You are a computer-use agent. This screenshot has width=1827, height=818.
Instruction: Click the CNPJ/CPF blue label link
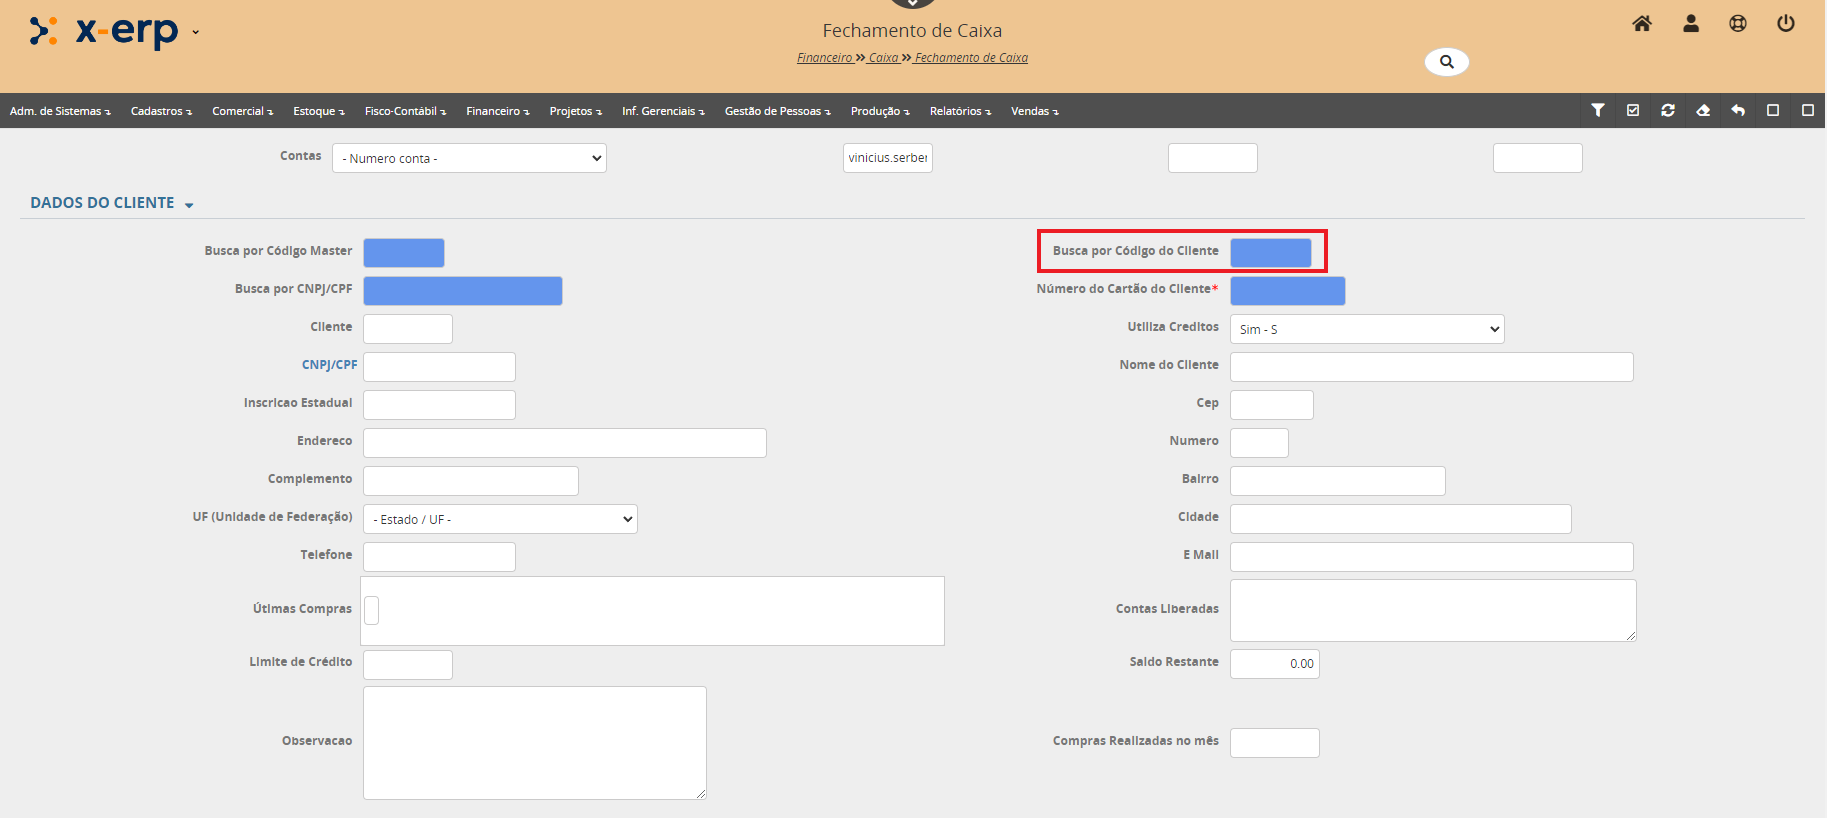pyautogui.click(x=329, y=365)
